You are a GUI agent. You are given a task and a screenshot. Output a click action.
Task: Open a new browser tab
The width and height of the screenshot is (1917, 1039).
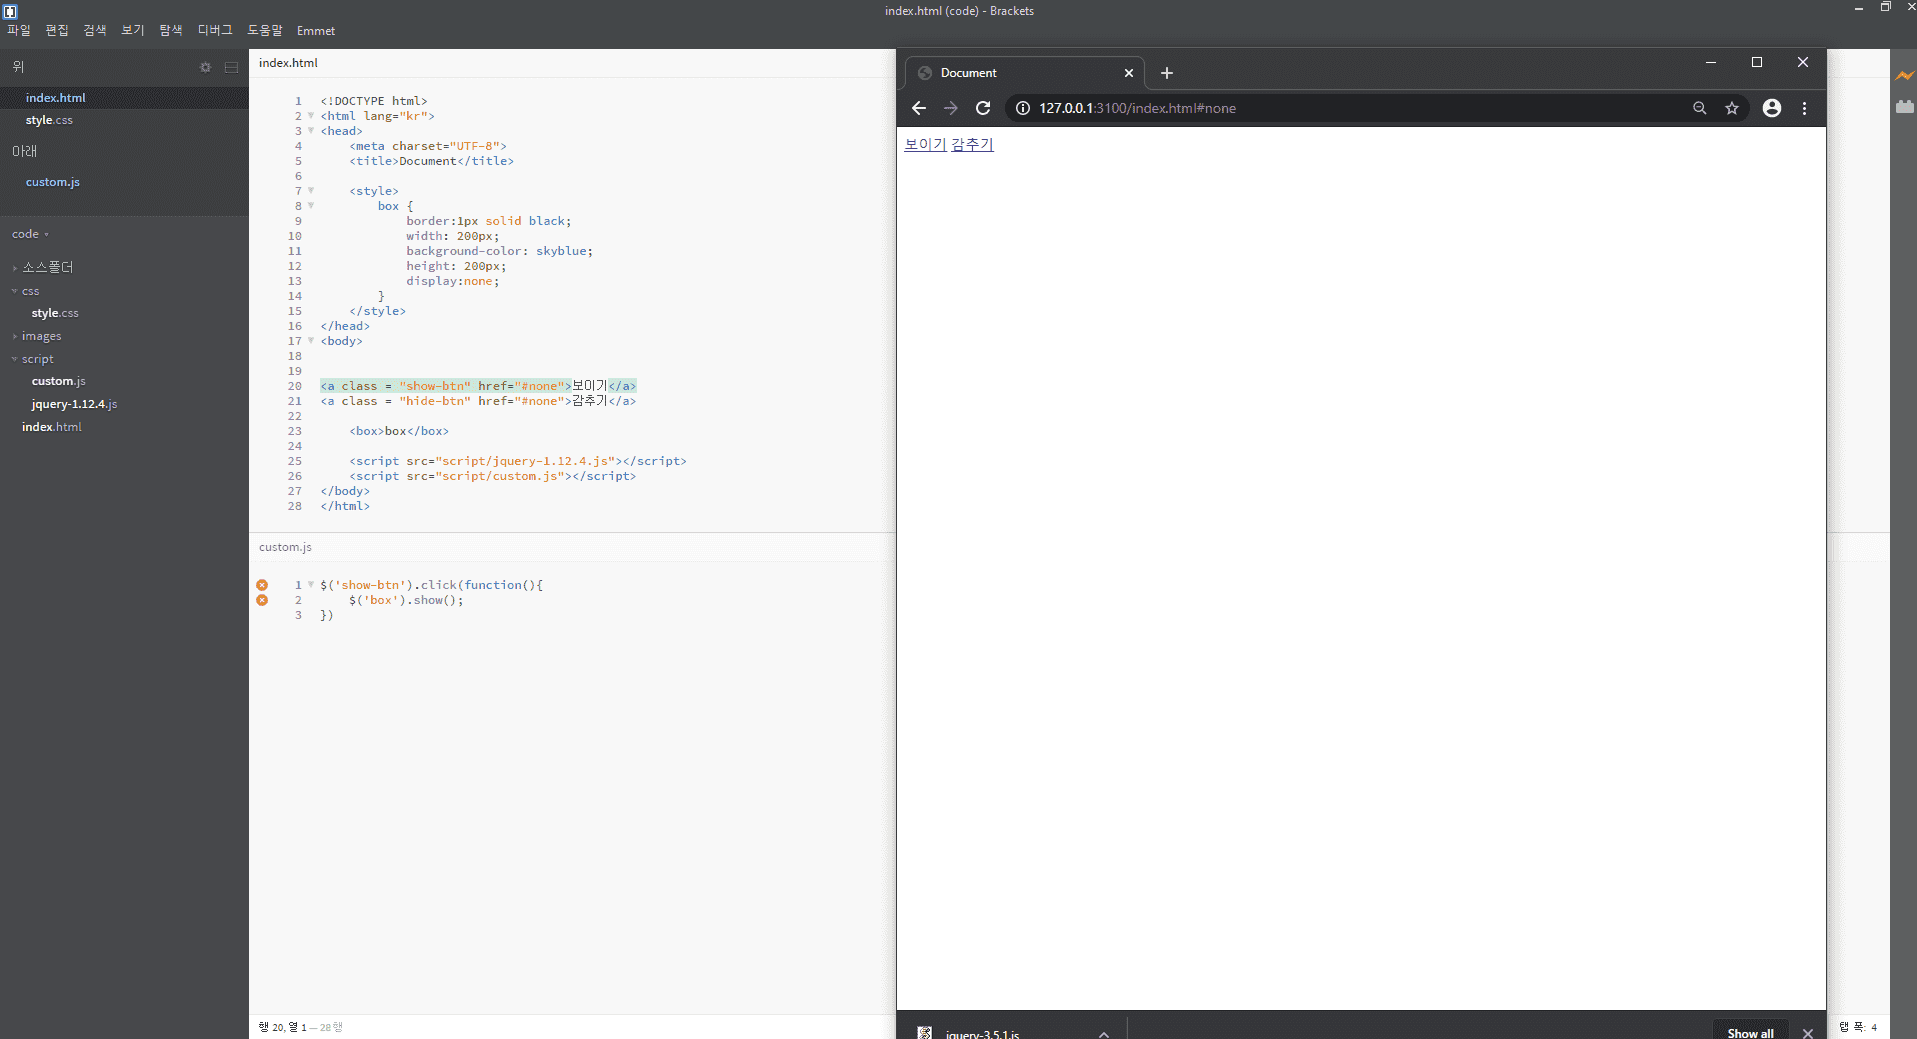pyautogui.click(x=1166, y=73)
